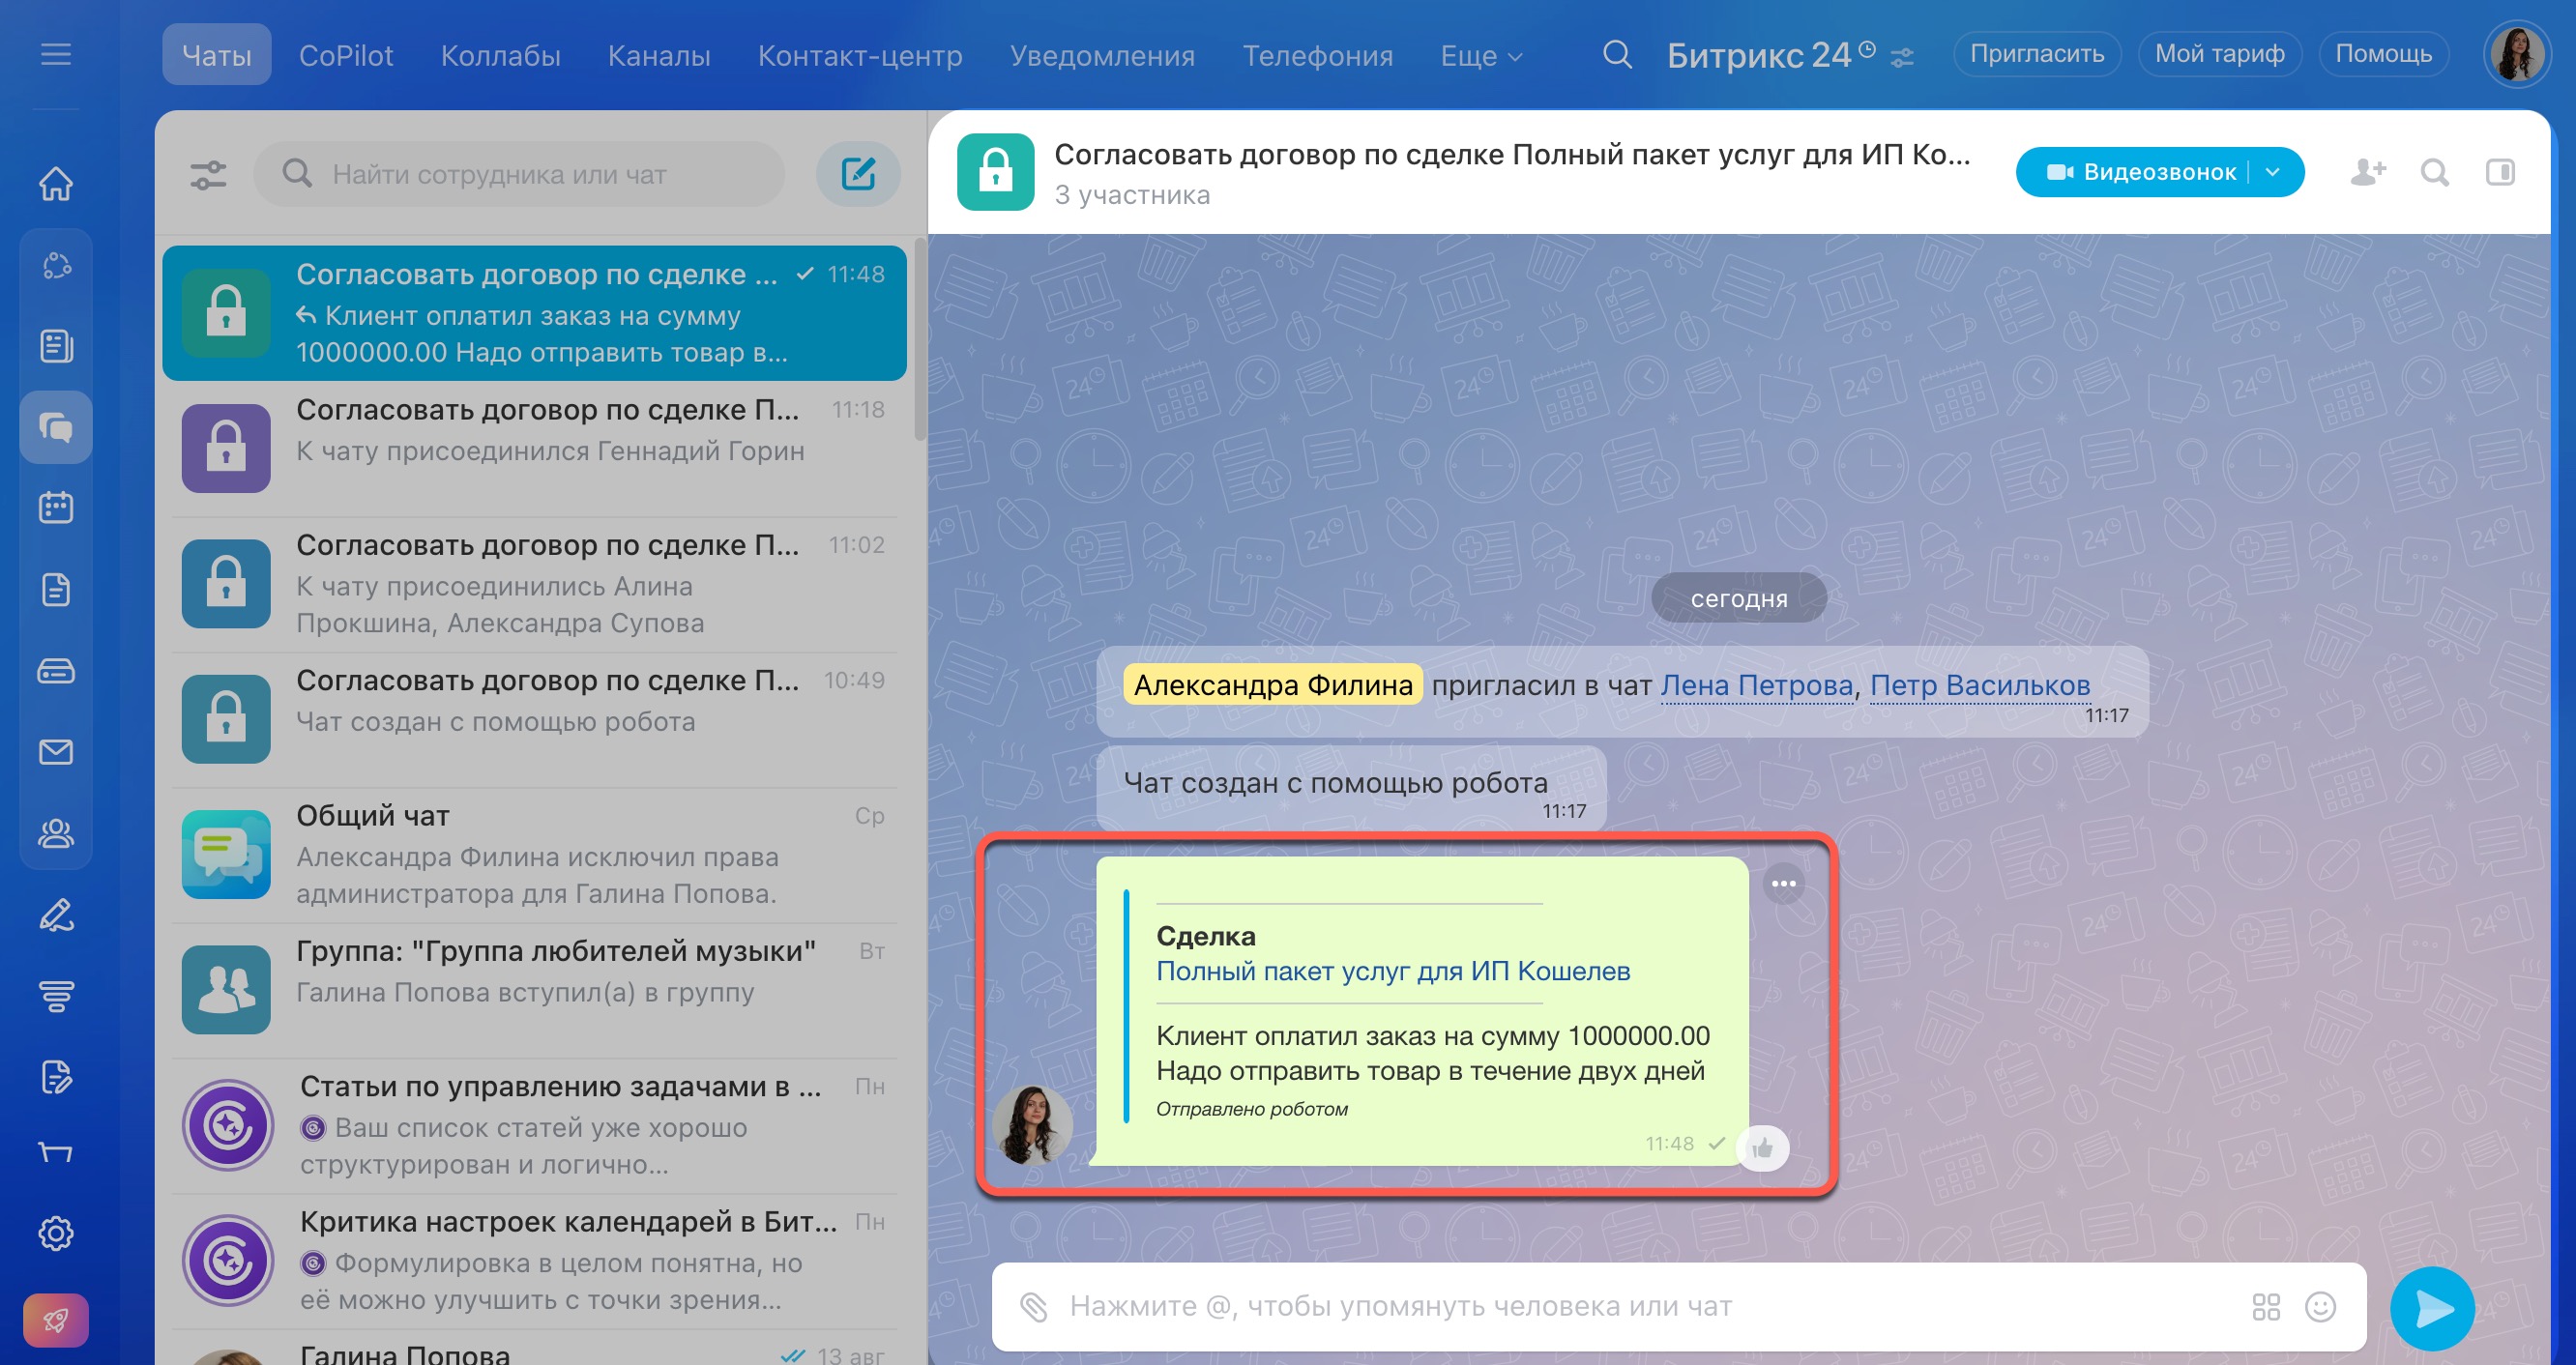This screenshot has height=1365, width=2576.
Task: Open the CoPilot sidebar icon below home
Action: point(56,266)
